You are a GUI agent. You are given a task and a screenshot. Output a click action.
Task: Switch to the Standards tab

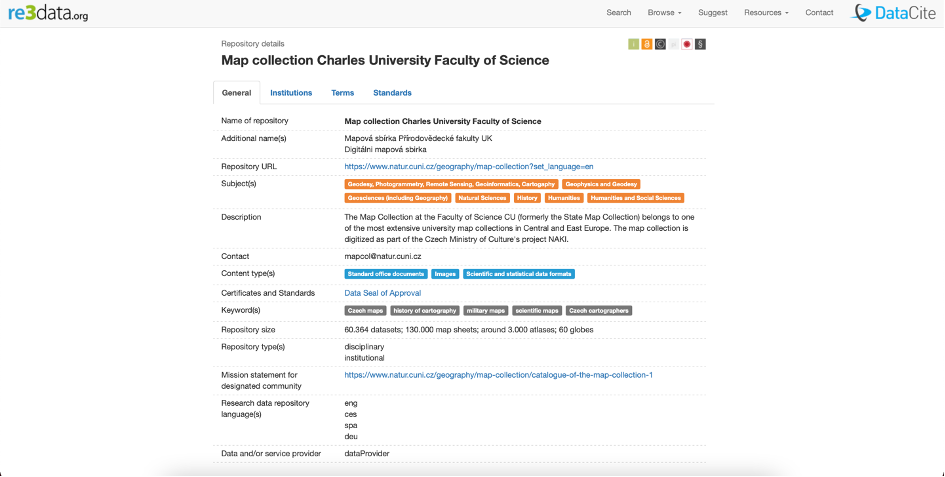pos(392,93)
